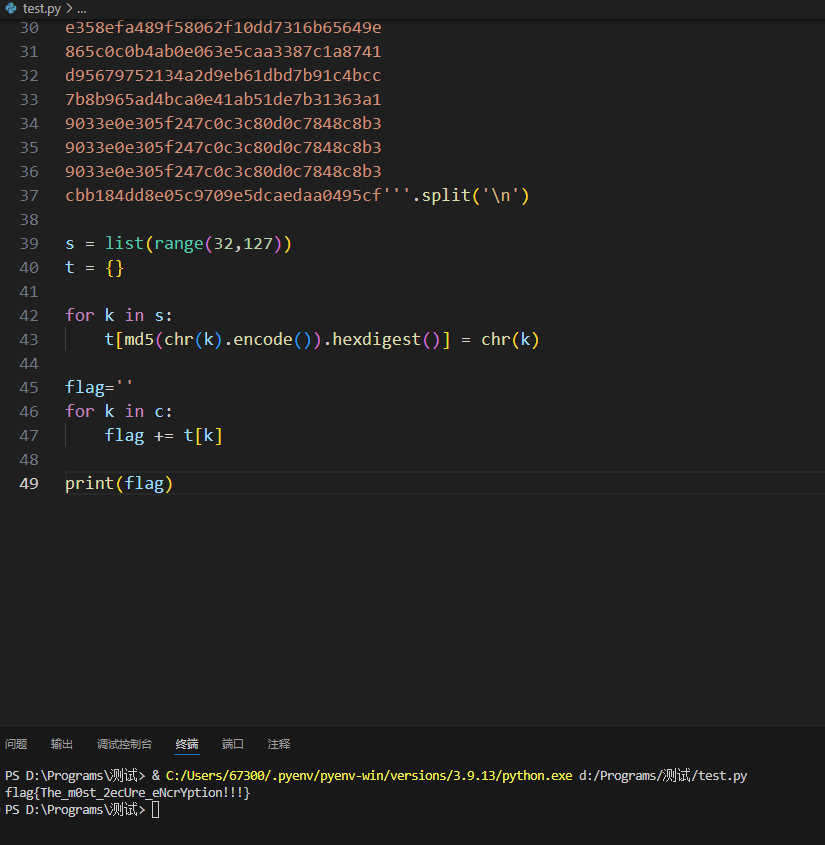Screen dimensions: 825x845
Task: Switch to the 端口 (Ports) tab
Action: (x=233, y=744)
